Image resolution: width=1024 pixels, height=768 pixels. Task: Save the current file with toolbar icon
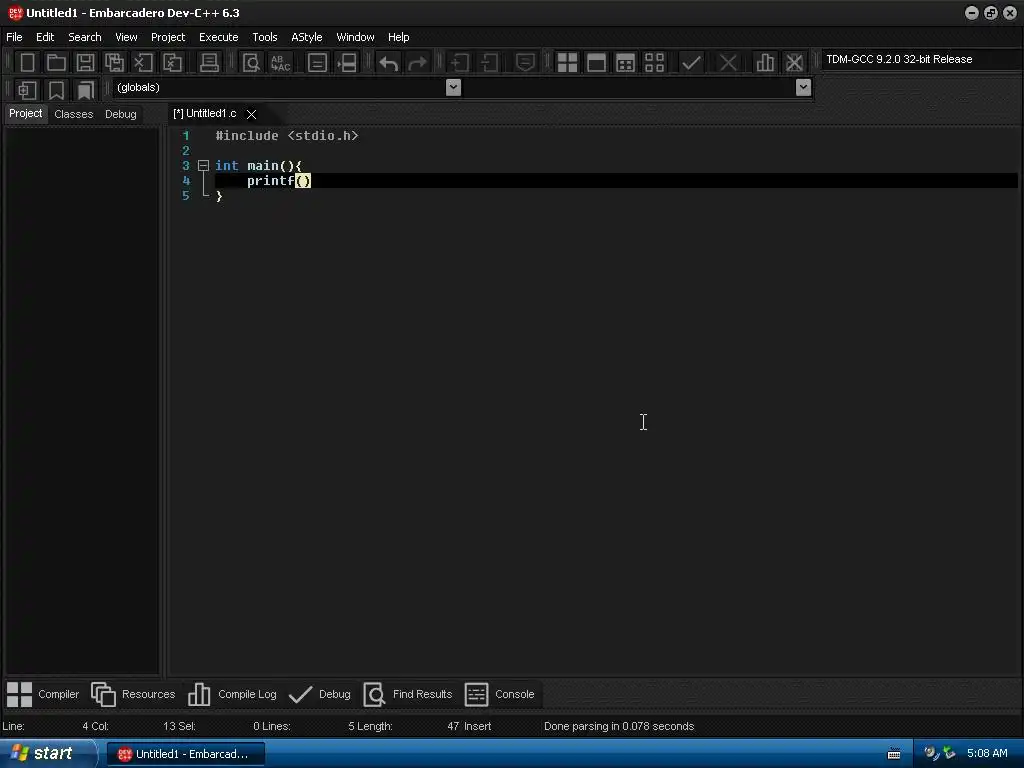[85, 63]
